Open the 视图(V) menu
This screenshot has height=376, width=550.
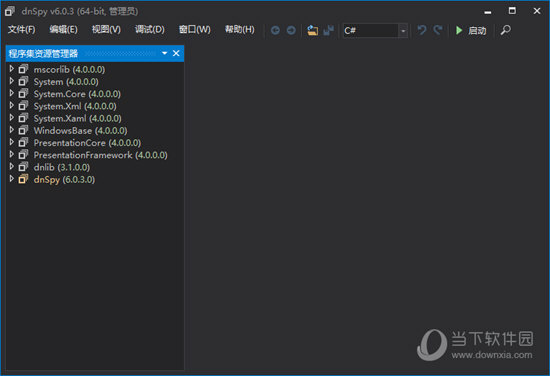(106, 30)
